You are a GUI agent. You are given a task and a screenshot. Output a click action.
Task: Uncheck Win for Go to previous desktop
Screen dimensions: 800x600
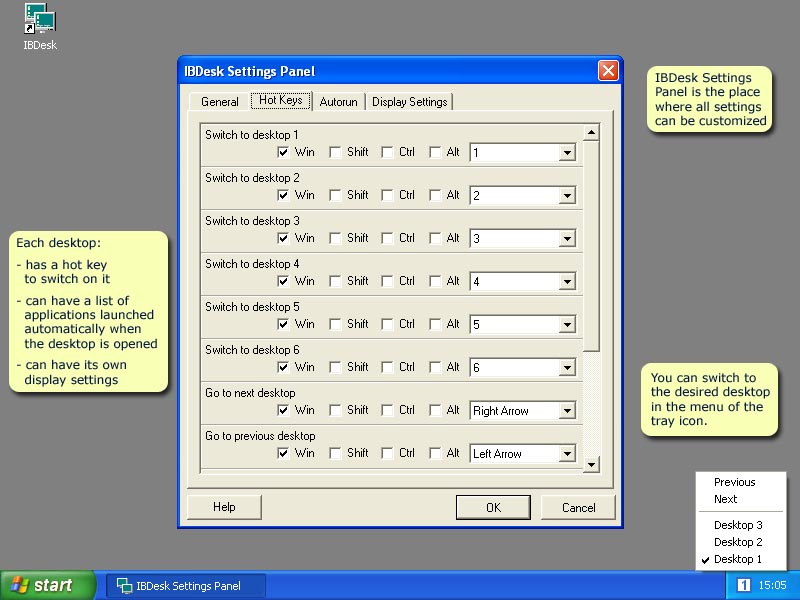(283, 453)
